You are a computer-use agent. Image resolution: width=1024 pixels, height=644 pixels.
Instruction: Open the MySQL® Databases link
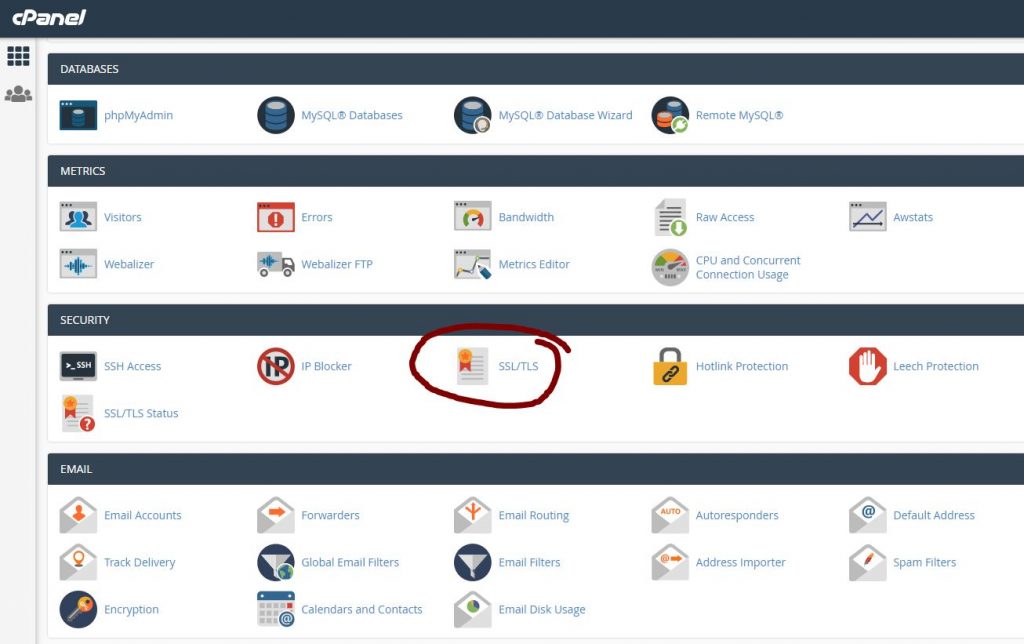[x=352, y=116]
